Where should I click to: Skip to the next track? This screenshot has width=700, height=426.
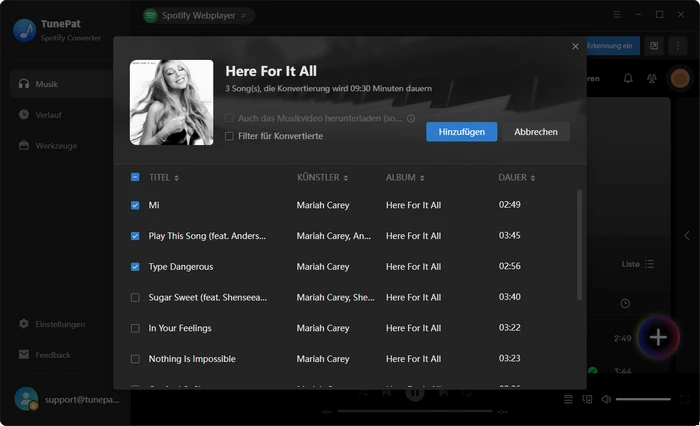coord(443,393)
